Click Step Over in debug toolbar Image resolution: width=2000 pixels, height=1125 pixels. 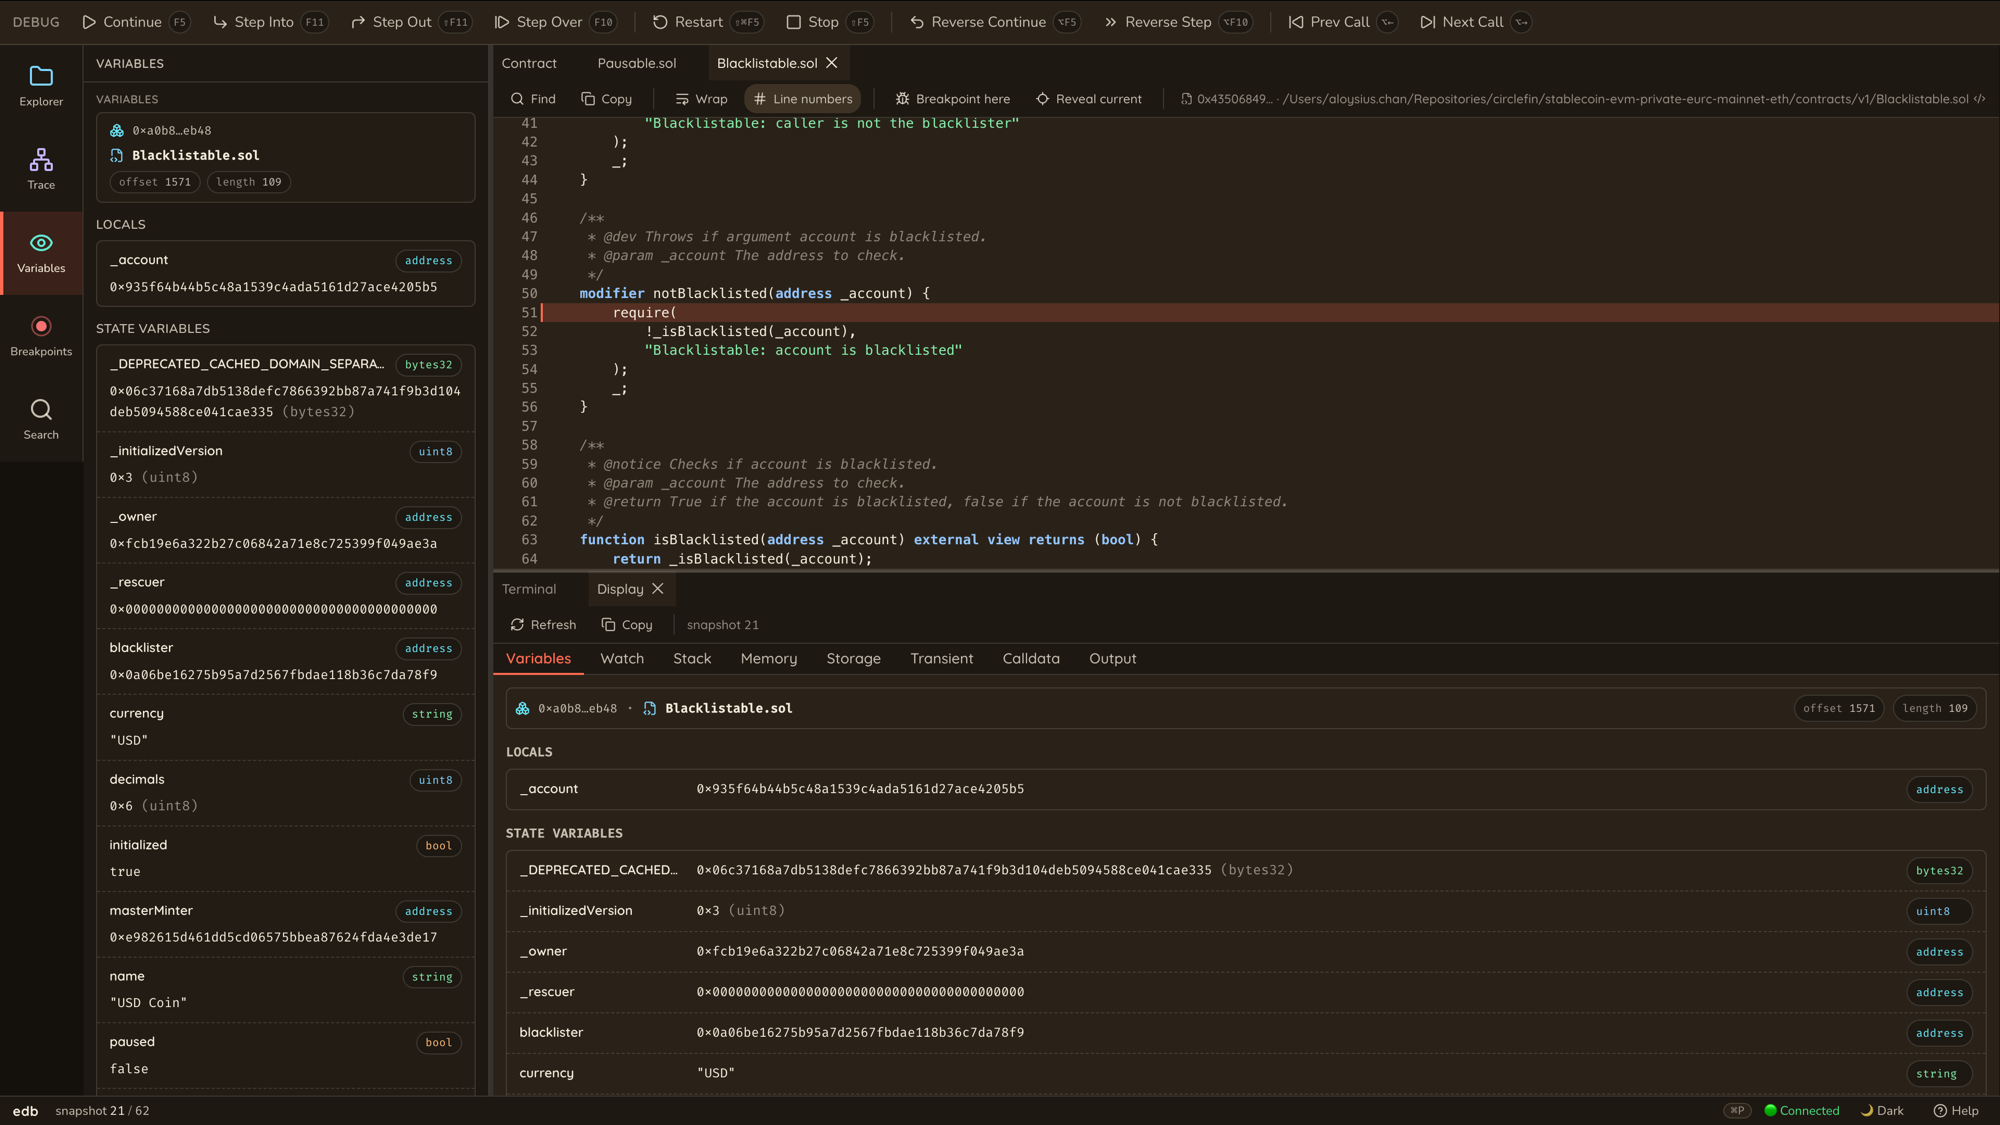555,22
